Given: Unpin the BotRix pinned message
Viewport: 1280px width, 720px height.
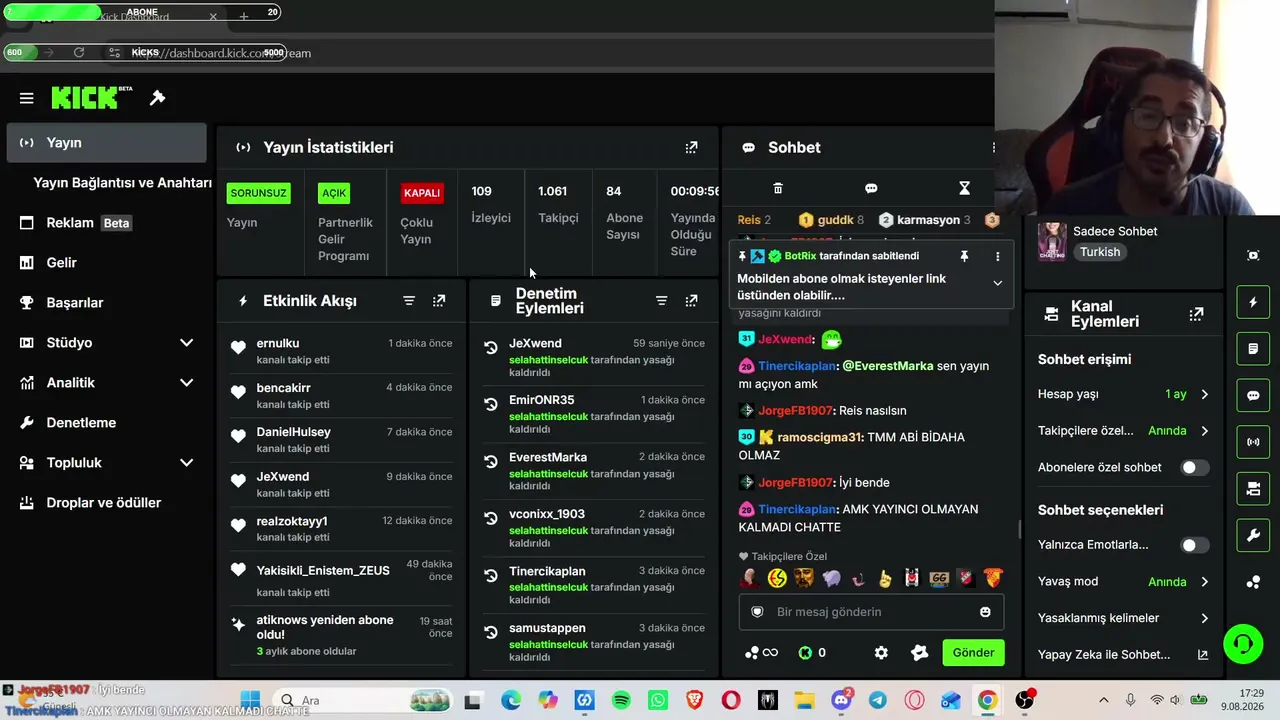Looking at the screenshot, I should (x=964, y=256).
